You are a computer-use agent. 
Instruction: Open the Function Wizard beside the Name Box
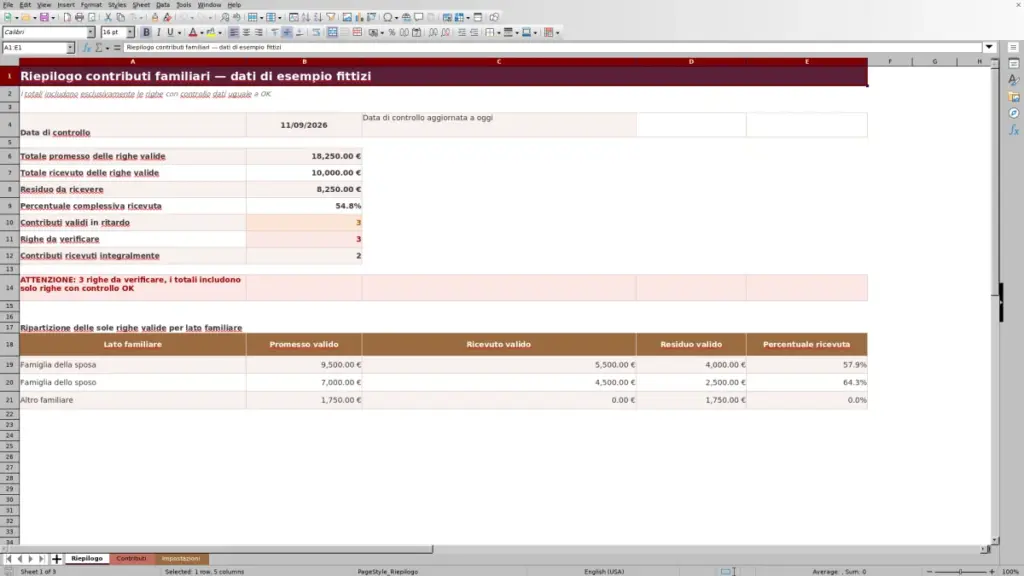[87, 48]
